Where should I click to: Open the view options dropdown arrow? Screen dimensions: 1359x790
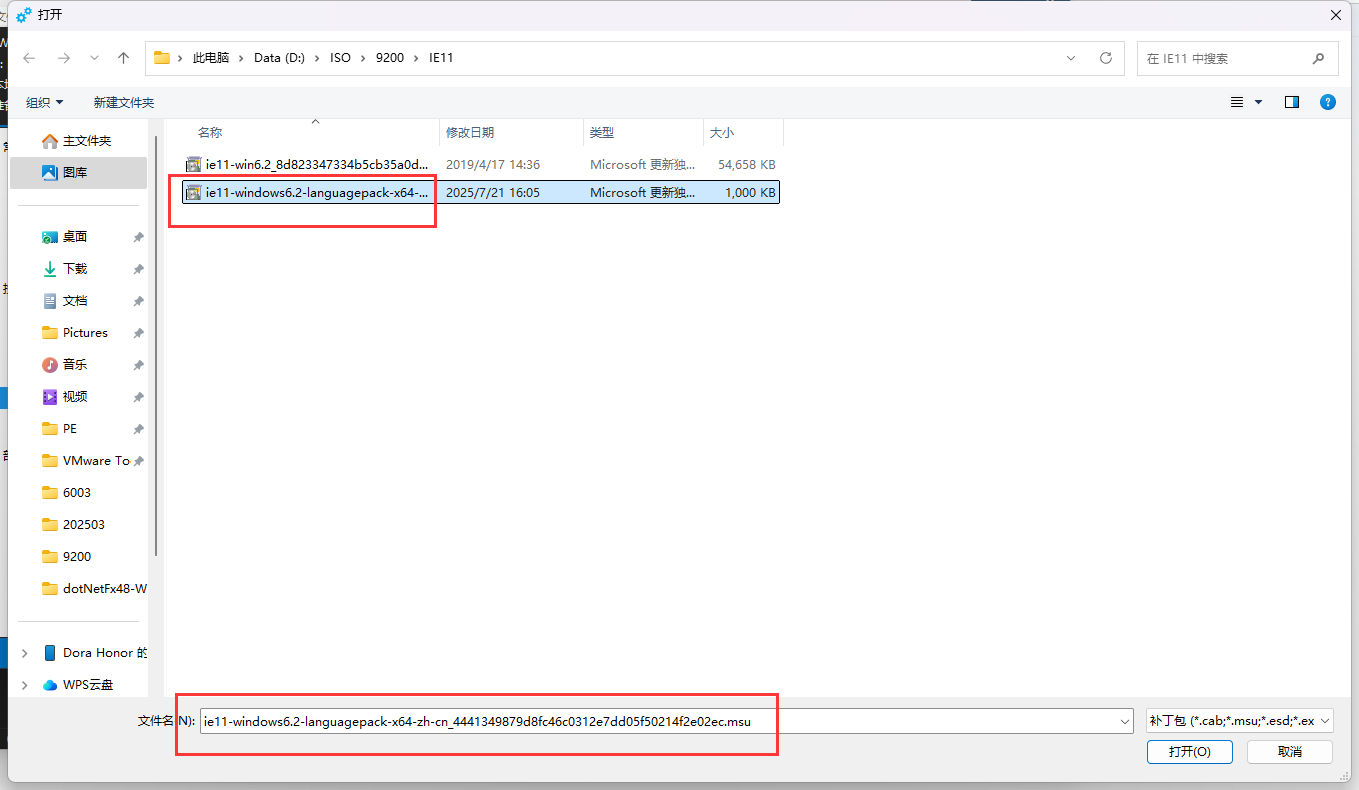pos(1258,102)
